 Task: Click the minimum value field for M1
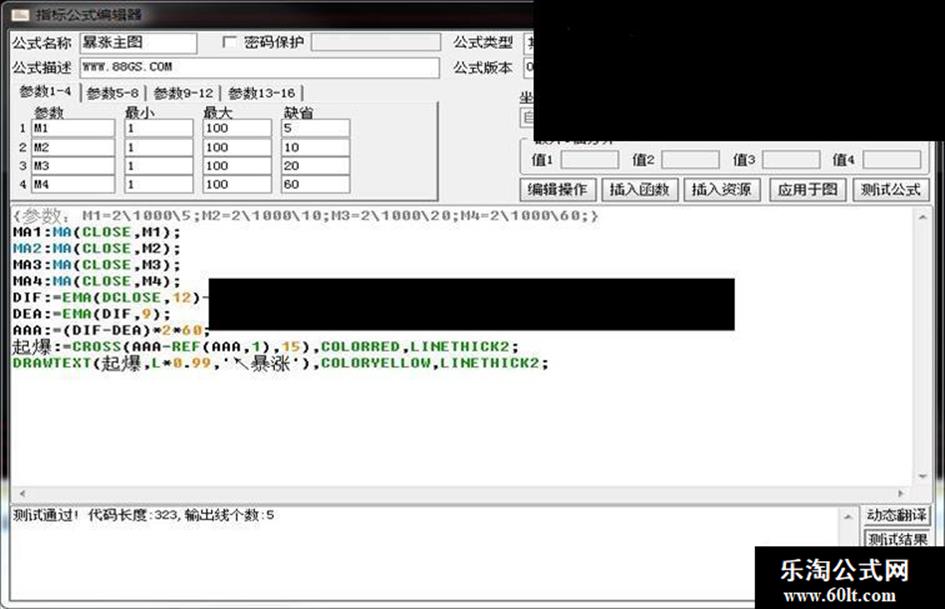pyautogui.click(x=159, y=128)
